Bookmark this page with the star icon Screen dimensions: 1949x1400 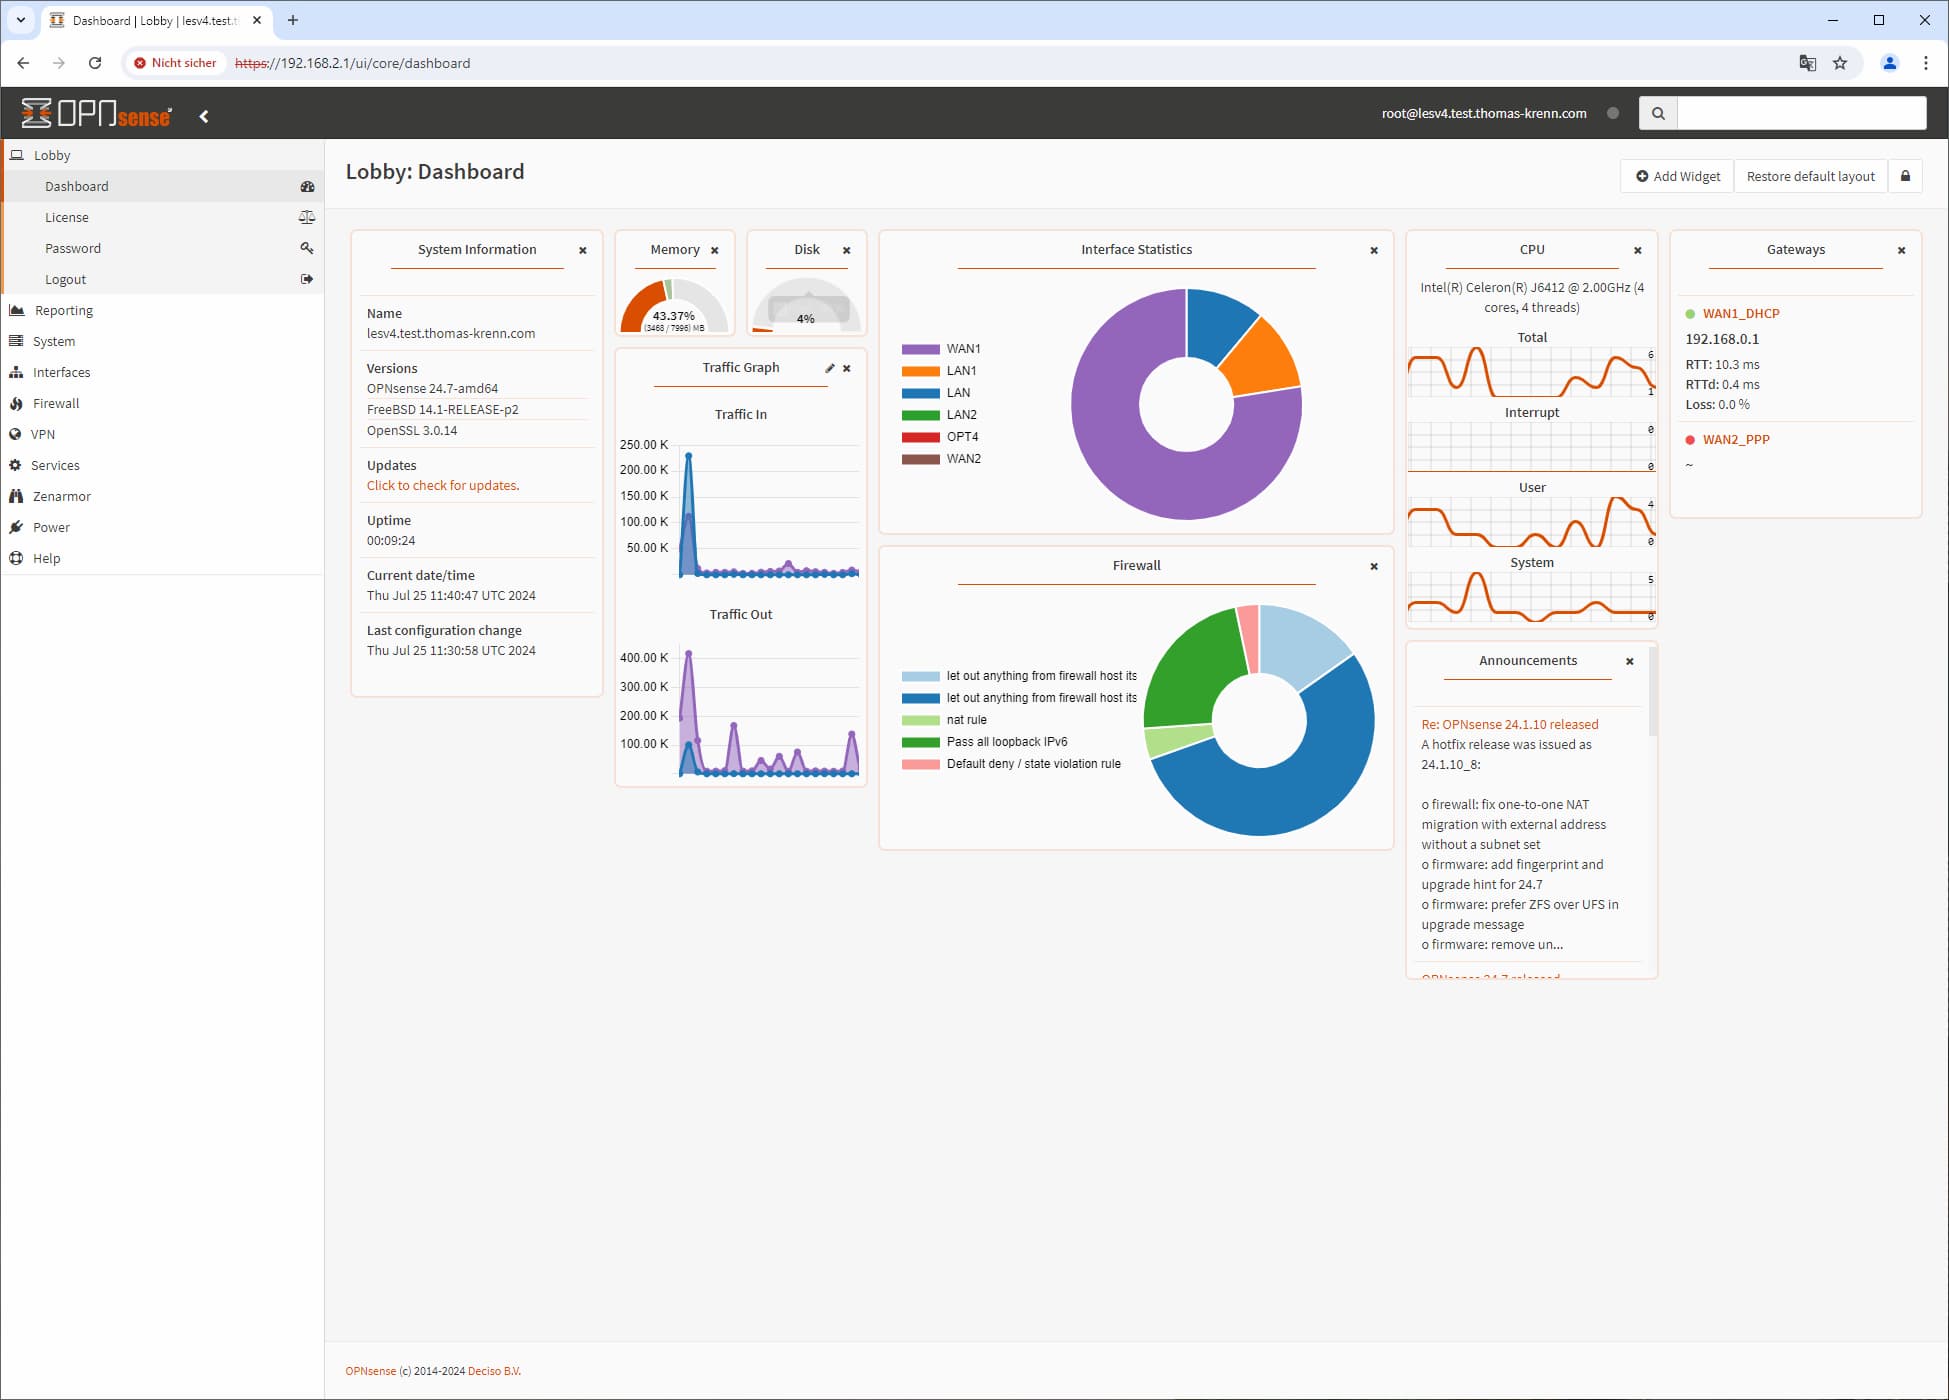click(1840, 63)
